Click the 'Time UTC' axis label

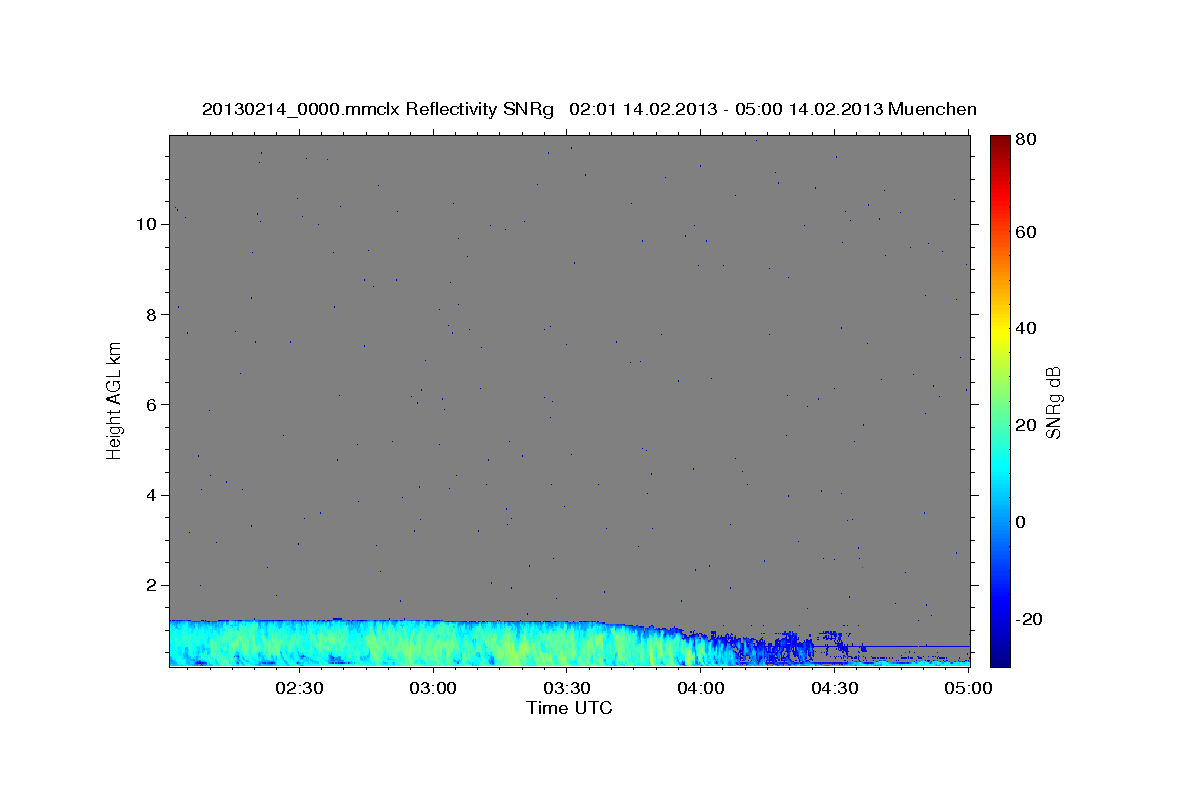coord(569,708)
